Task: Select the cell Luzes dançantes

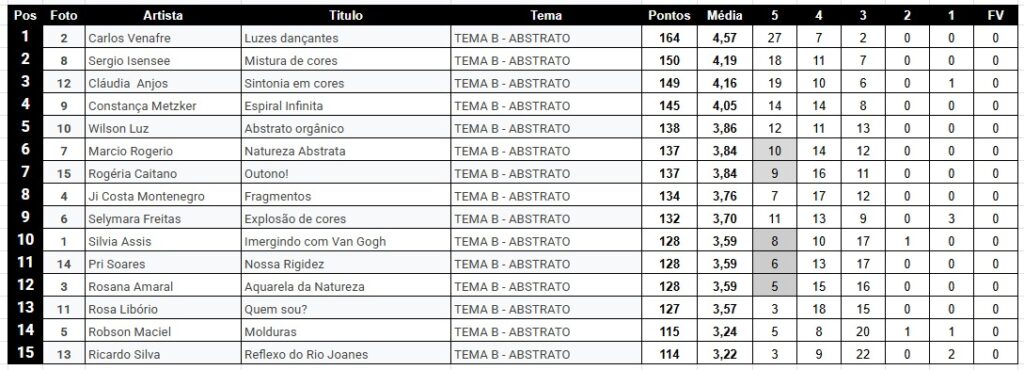Action: pyautogui.click(x=346, y=38)
